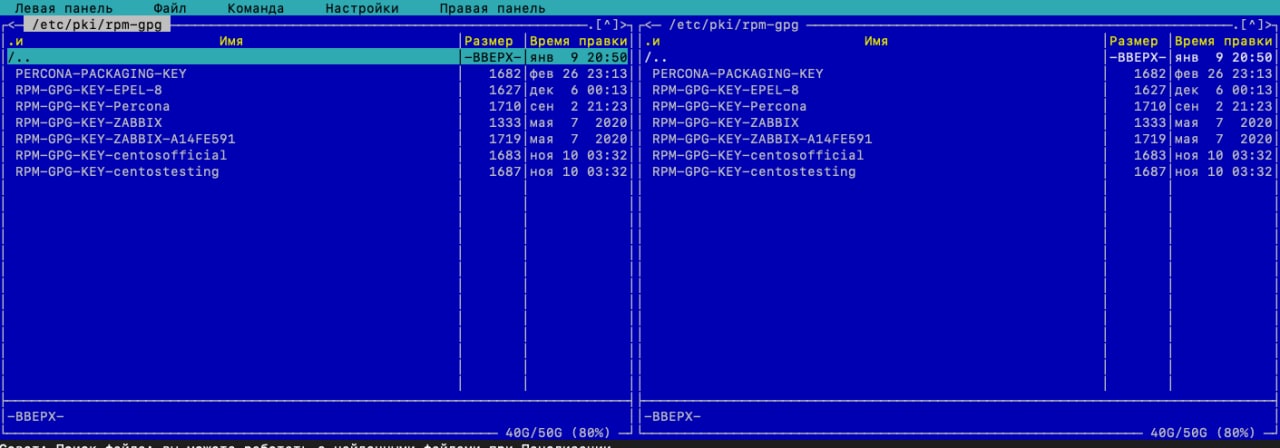Click size 1687 in left panel
This screenshot has height=448, width=1280.
pos(506,172)
